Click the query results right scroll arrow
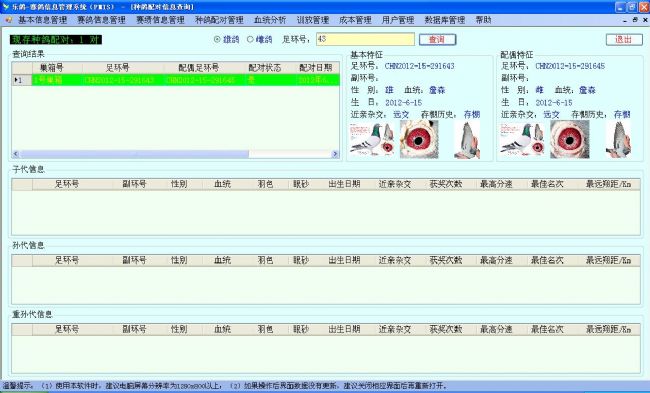 pyautogui.click(x=335, y=154)
